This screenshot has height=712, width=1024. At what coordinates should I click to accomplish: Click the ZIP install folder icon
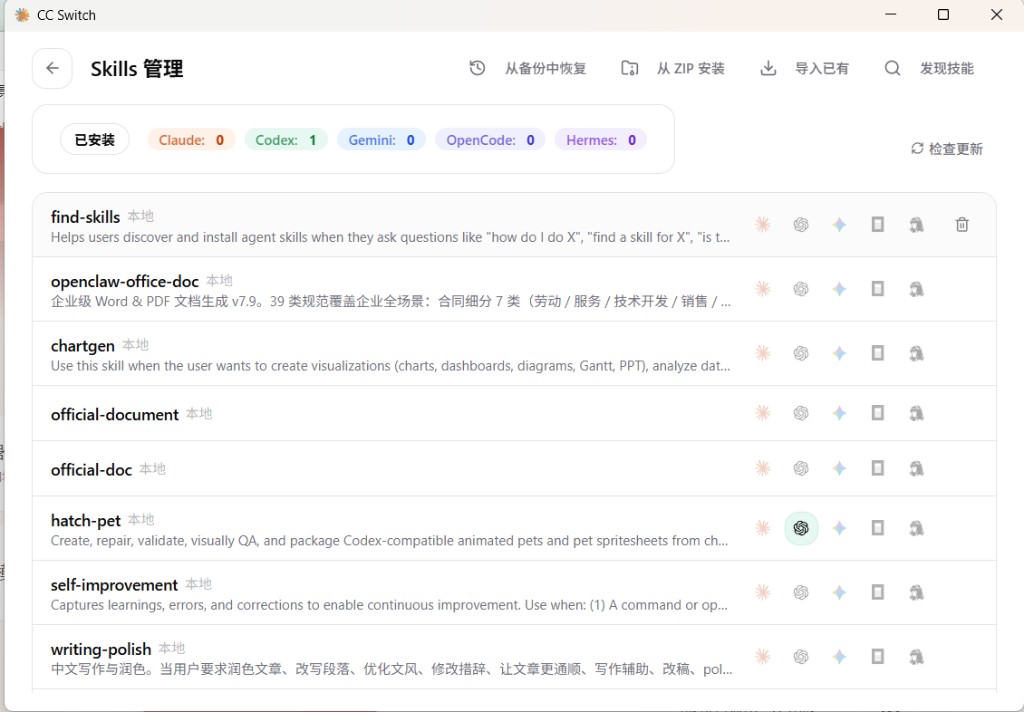pyautogui.click(x=630, y=68)
